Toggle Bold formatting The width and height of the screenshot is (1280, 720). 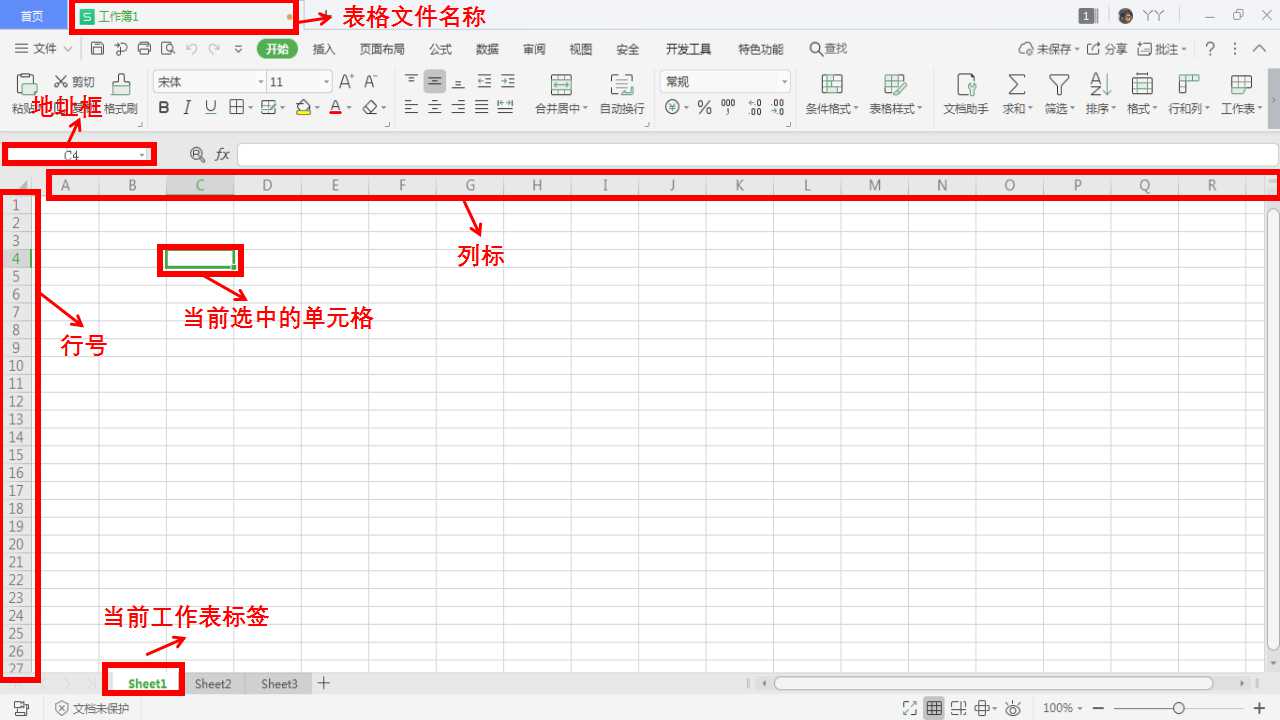163,107
